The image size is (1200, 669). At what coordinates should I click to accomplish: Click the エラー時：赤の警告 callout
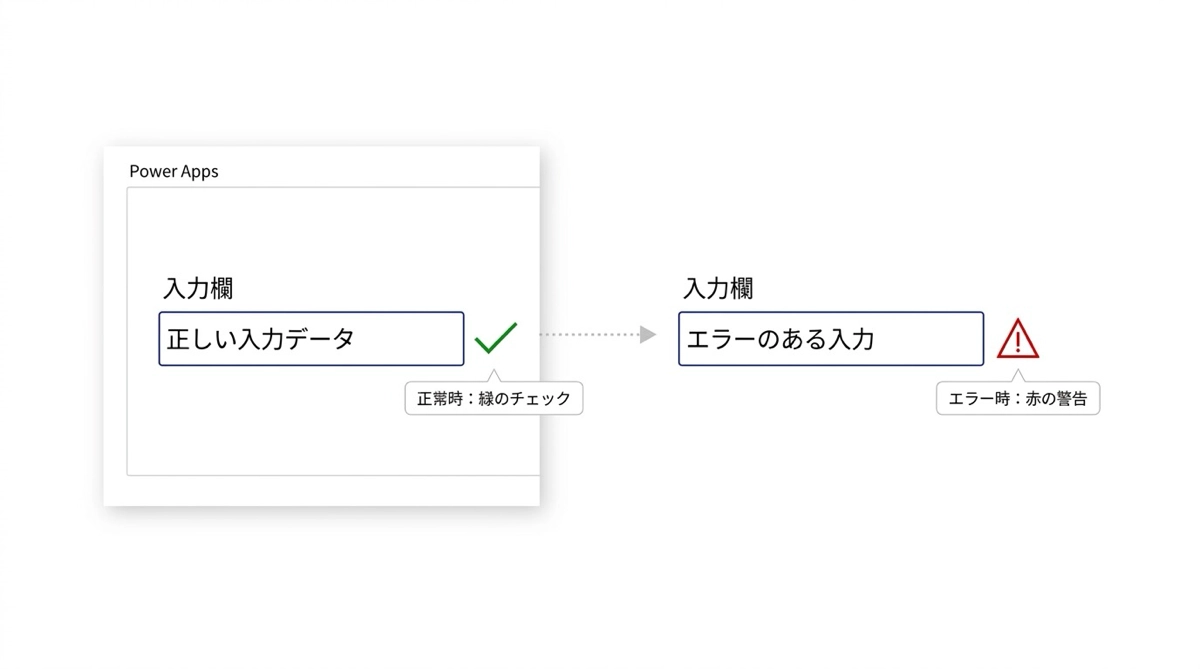(x=1017, y=399)
